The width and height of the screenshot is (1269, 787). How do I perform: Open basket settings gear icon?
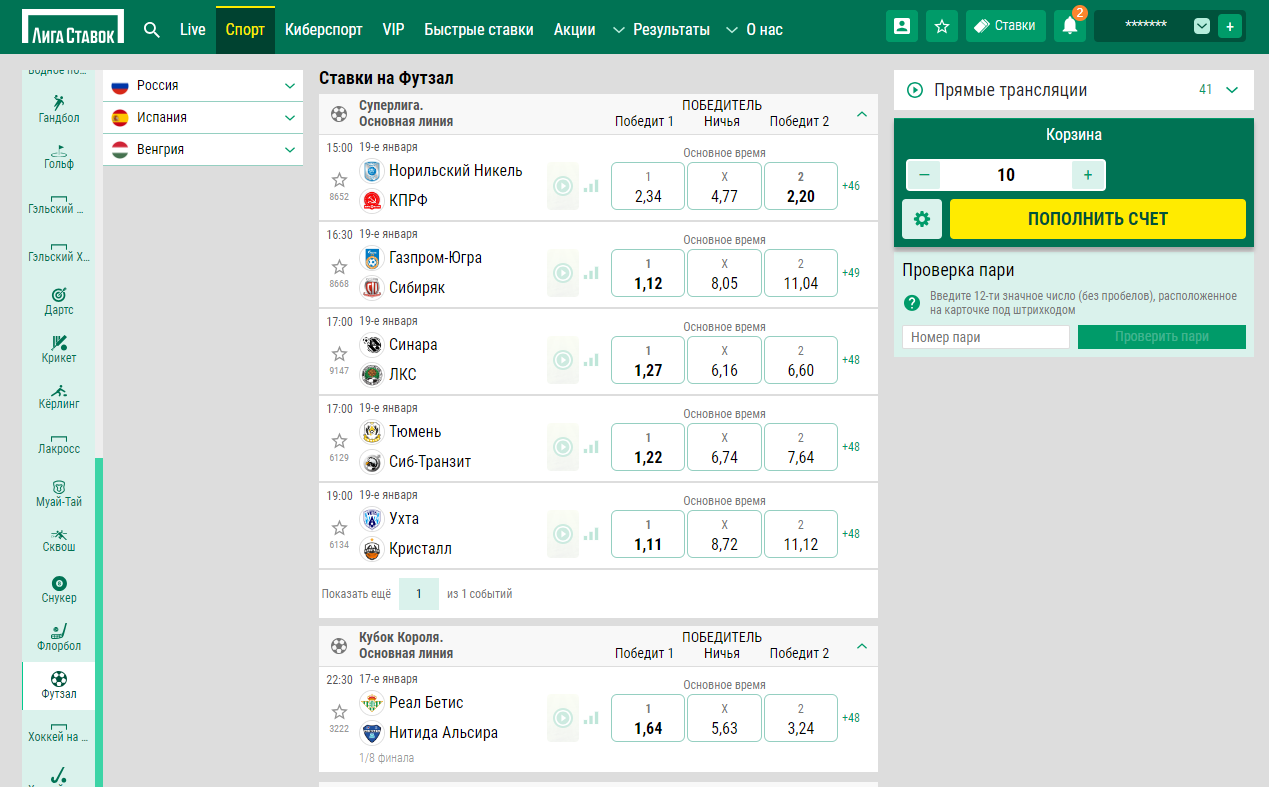[x=922, y=219]
